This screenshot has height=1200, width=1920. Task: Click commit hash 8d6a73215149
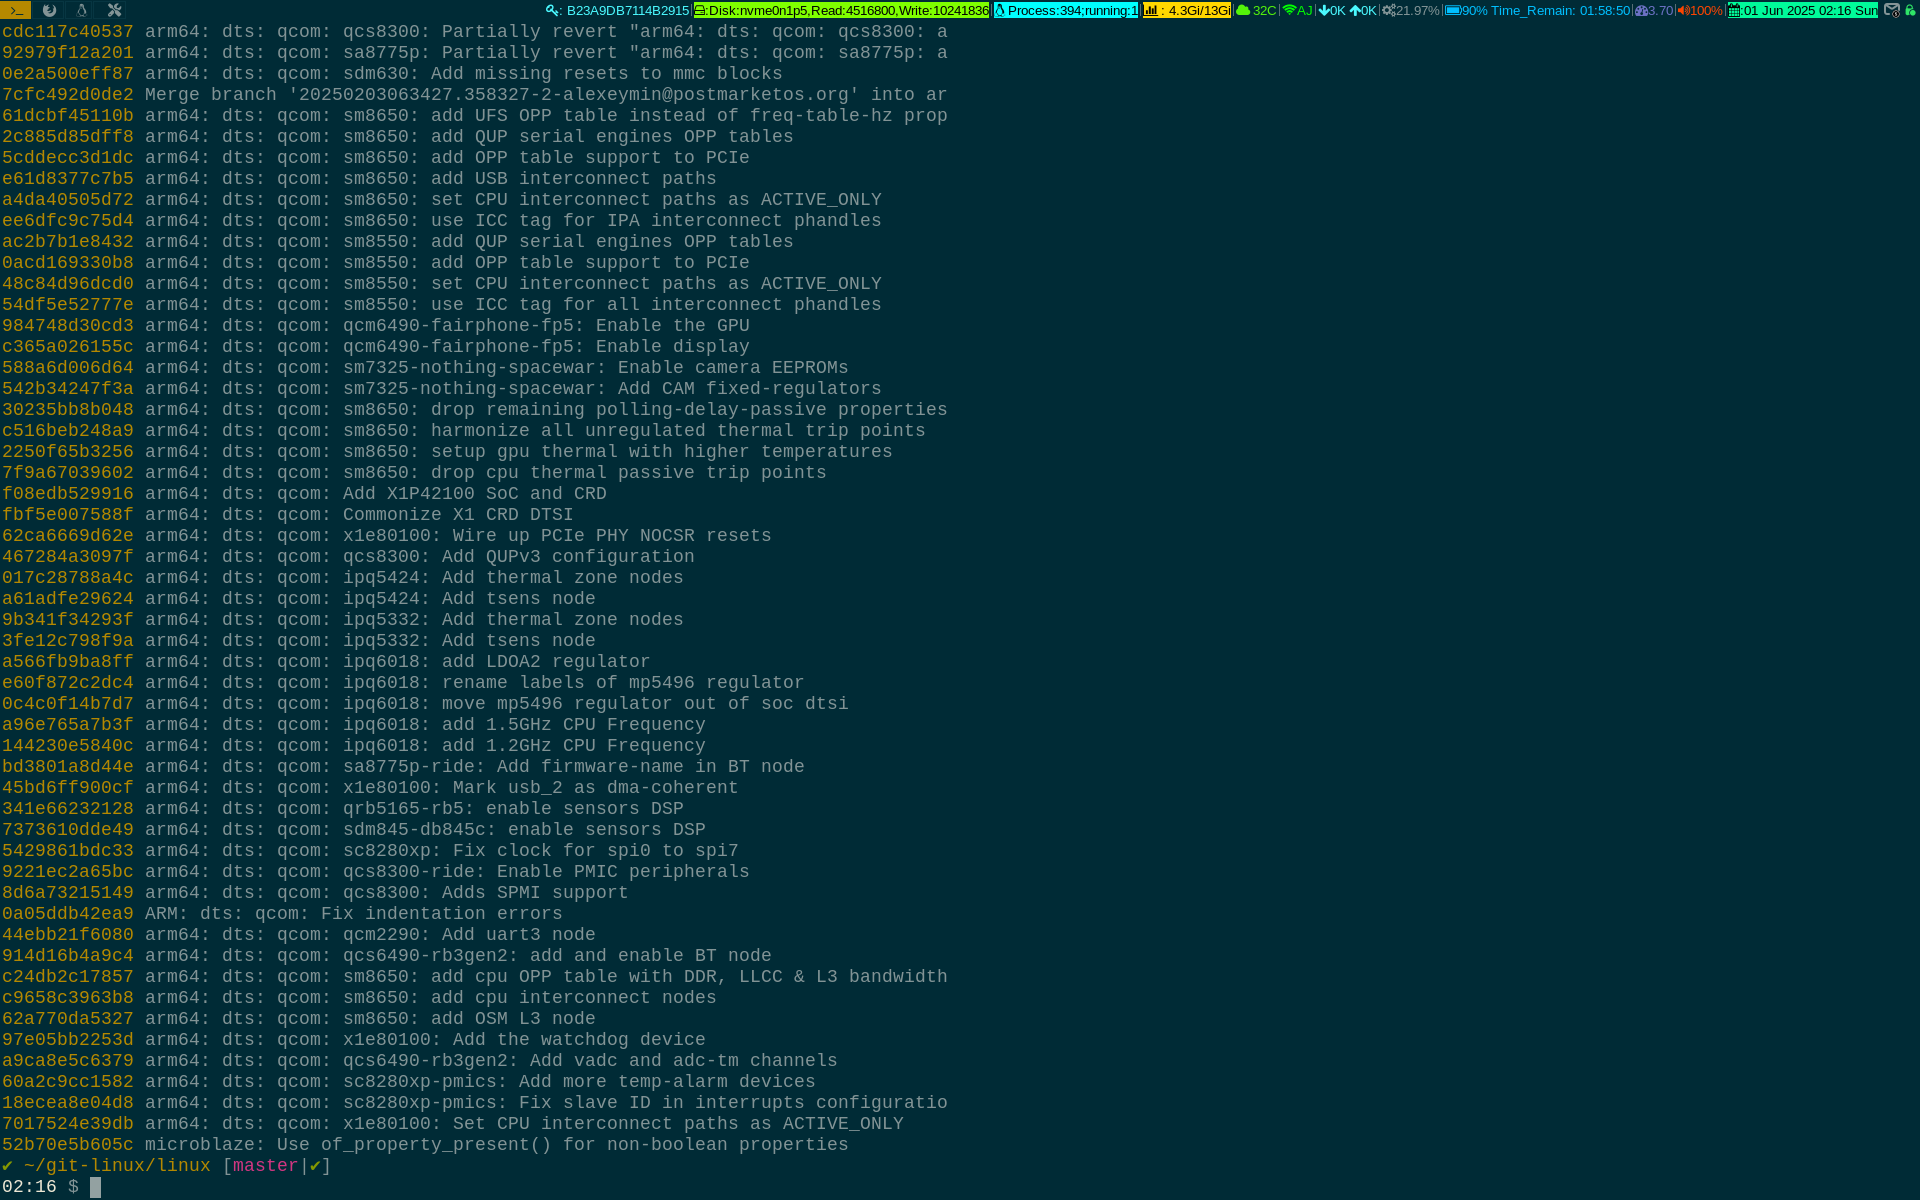(67, 893)
